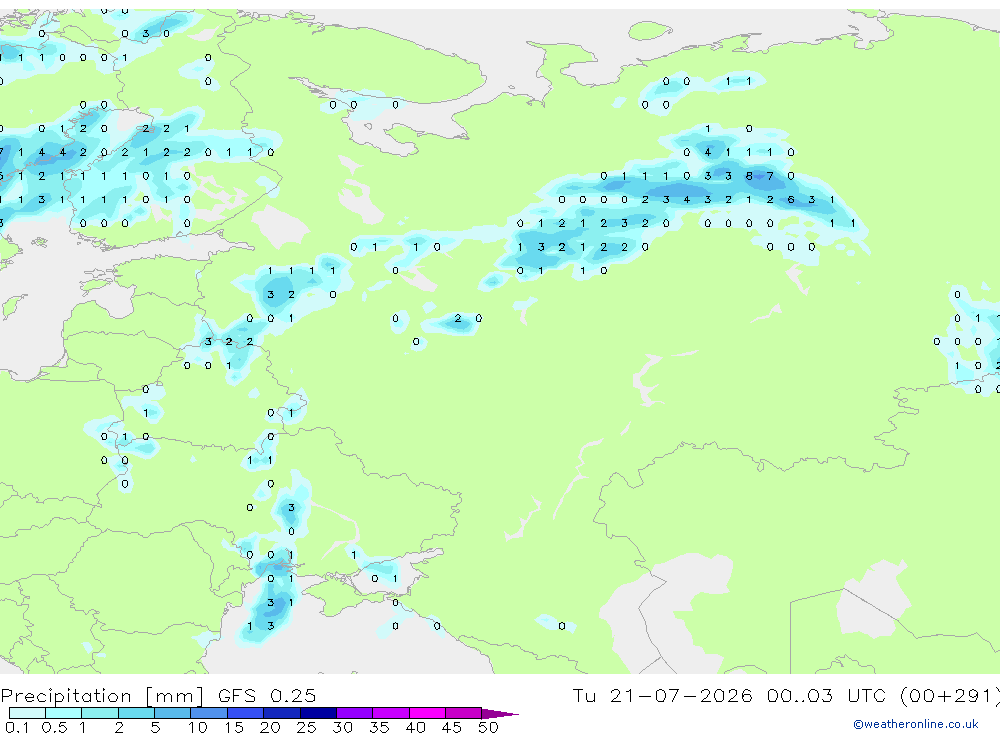Pick the 10–15 mm blue legend swatch
The image size is (1000, 733).
click(209, 713)
